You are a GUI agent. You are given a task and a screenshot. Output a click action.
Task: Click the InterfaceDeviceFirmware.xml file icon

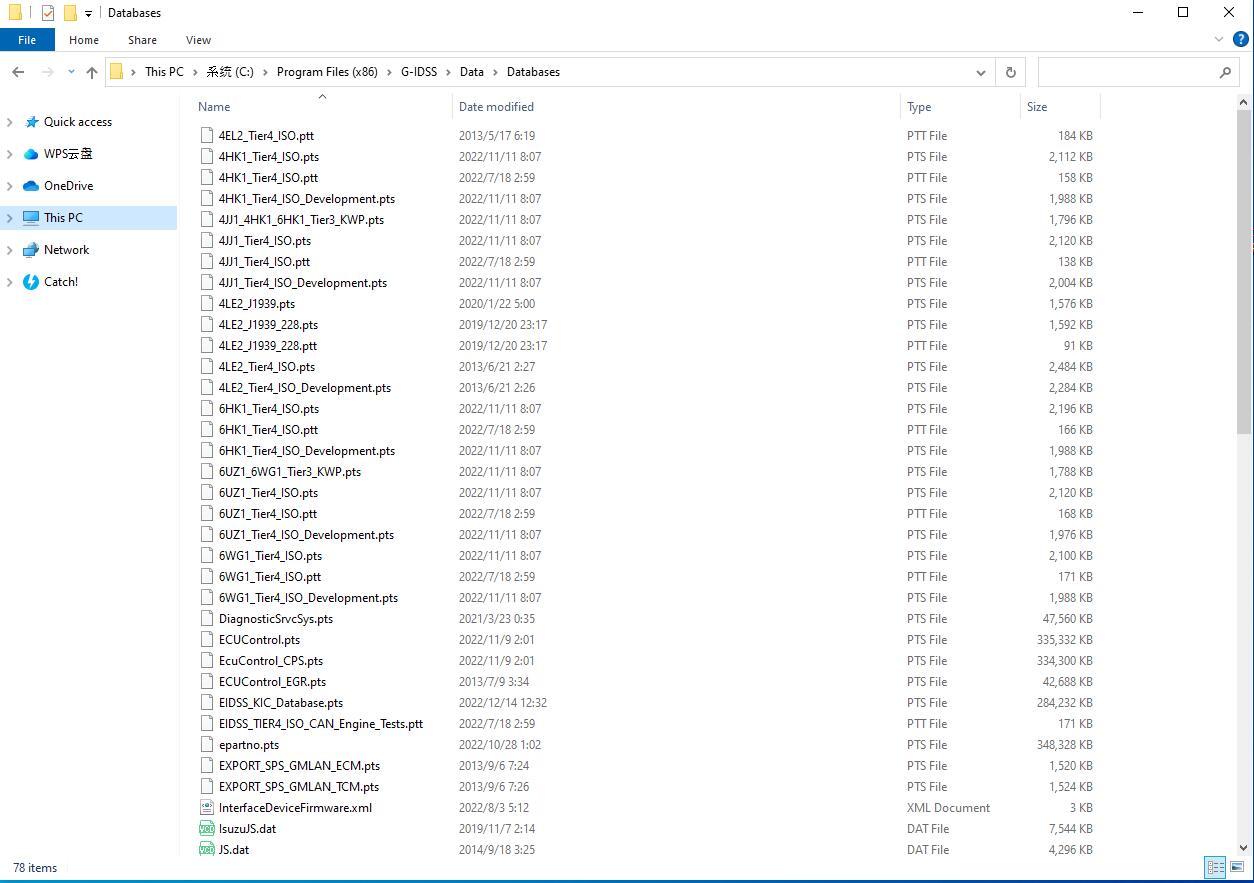207,808
